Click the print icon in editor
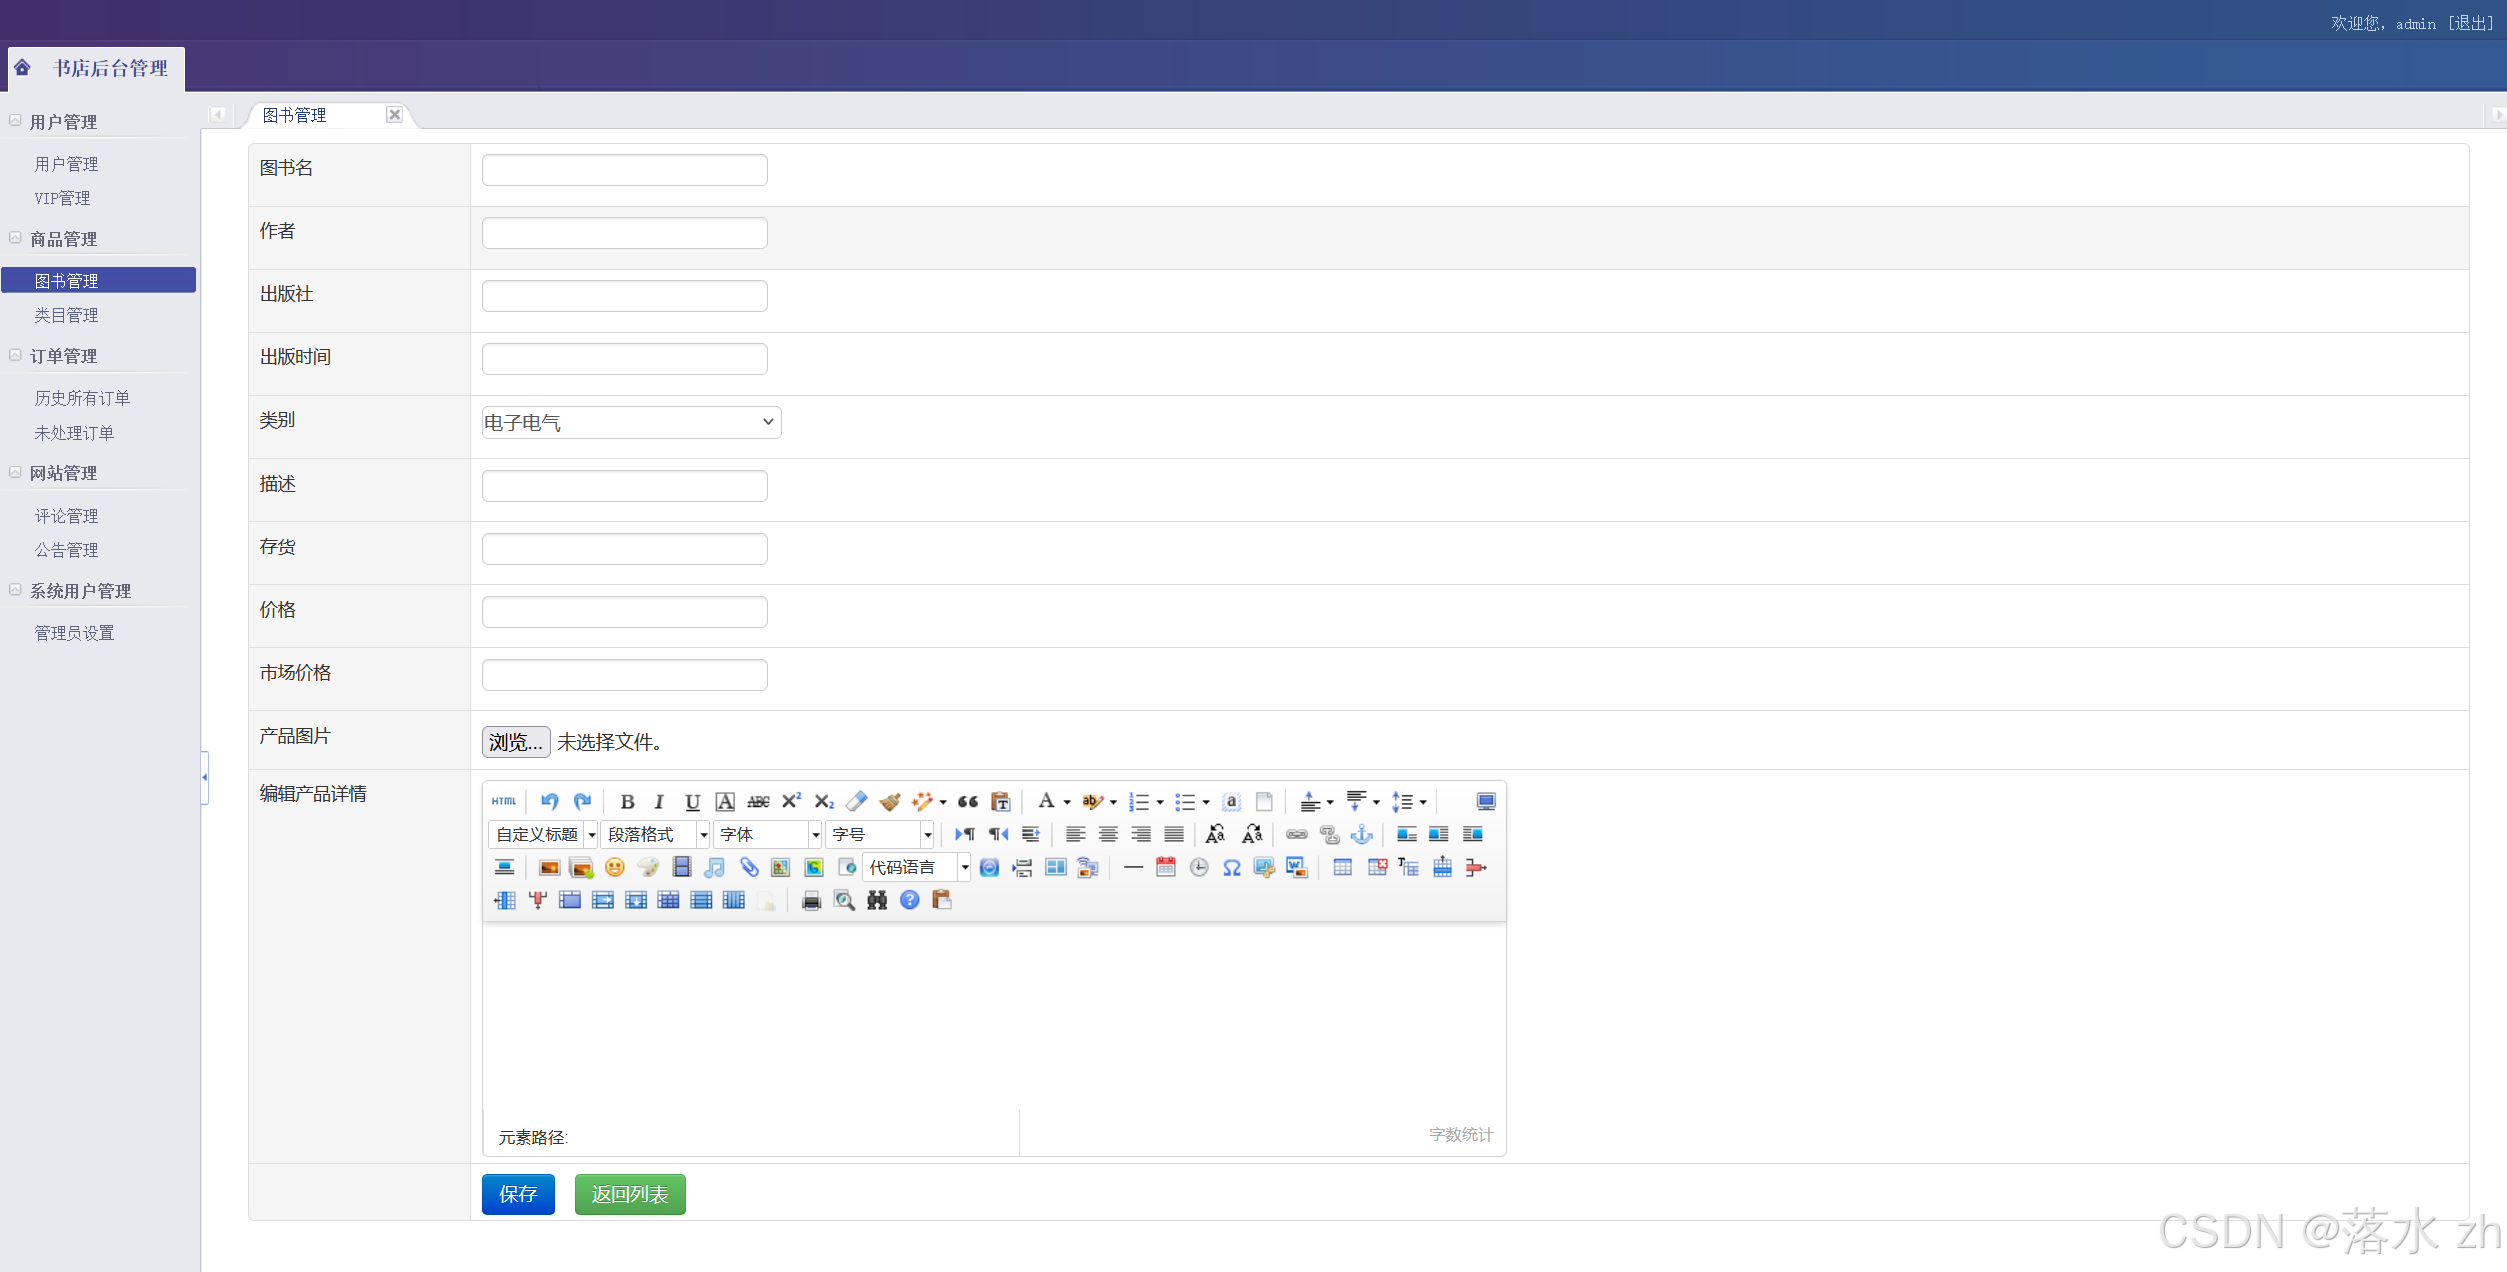2507x1272 pixels. click(x=811, y=900)
